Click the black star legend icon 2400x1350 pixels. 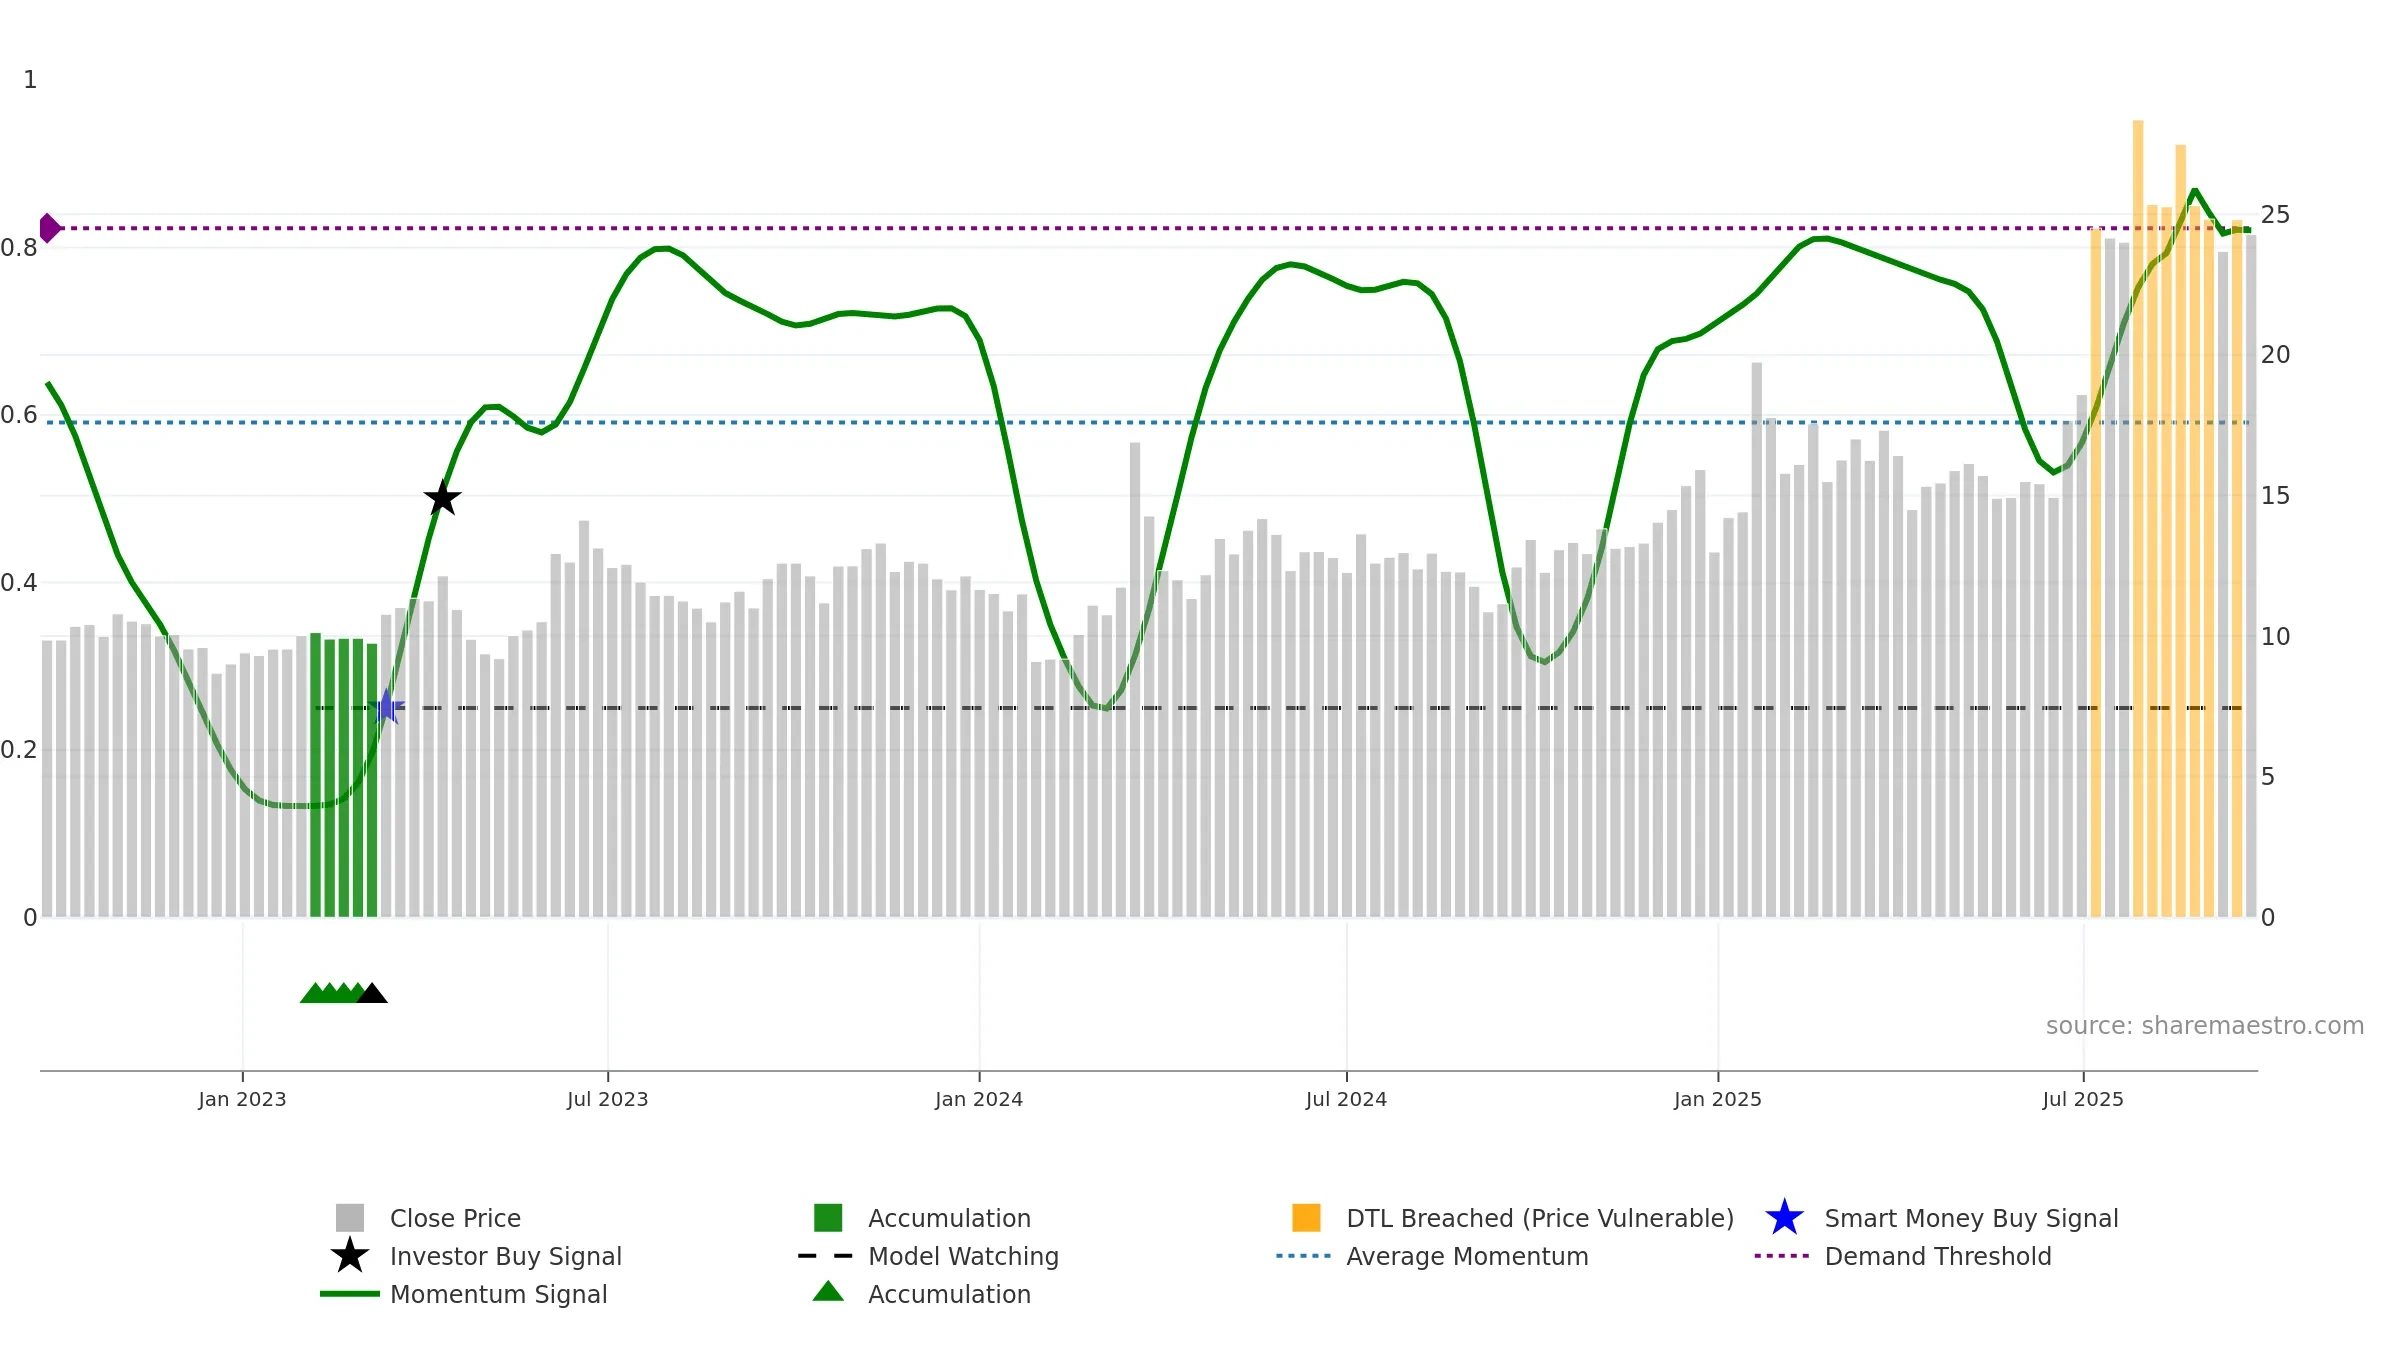point(350,1256)
